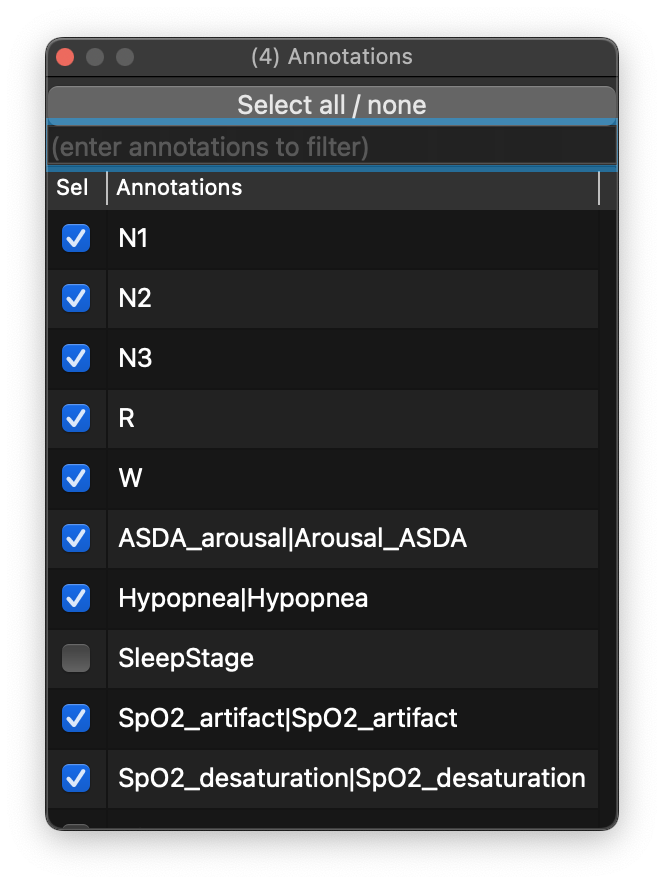Select the SleepStage row label

click(x=186, y=658)
